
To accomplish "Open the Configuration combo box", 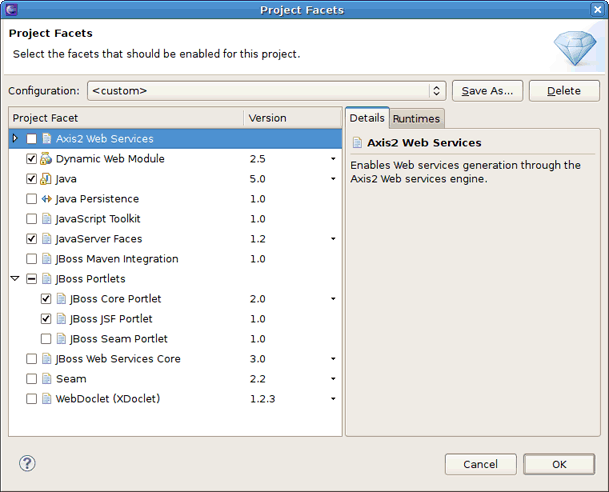I will pos(266,91).
